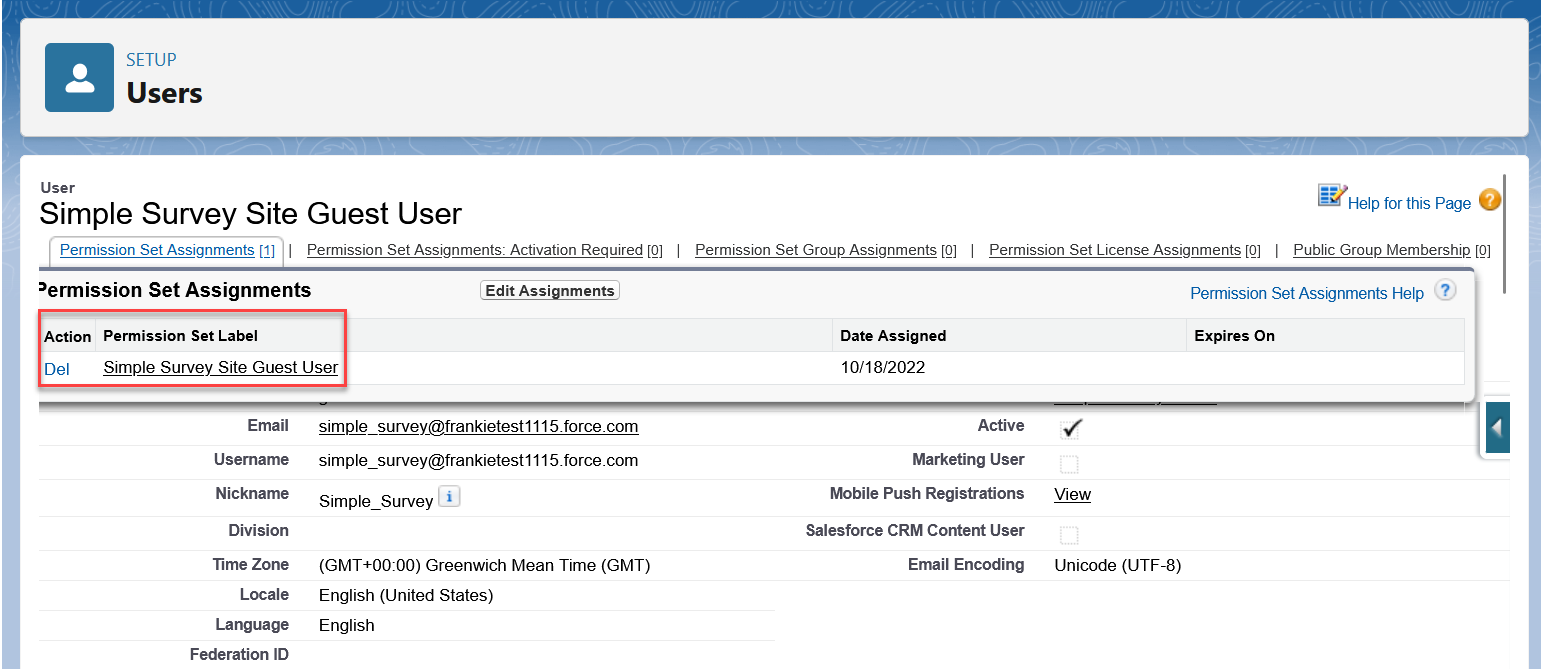
Task: Toggle the Active checkbox
Action: pos(1070,428)
